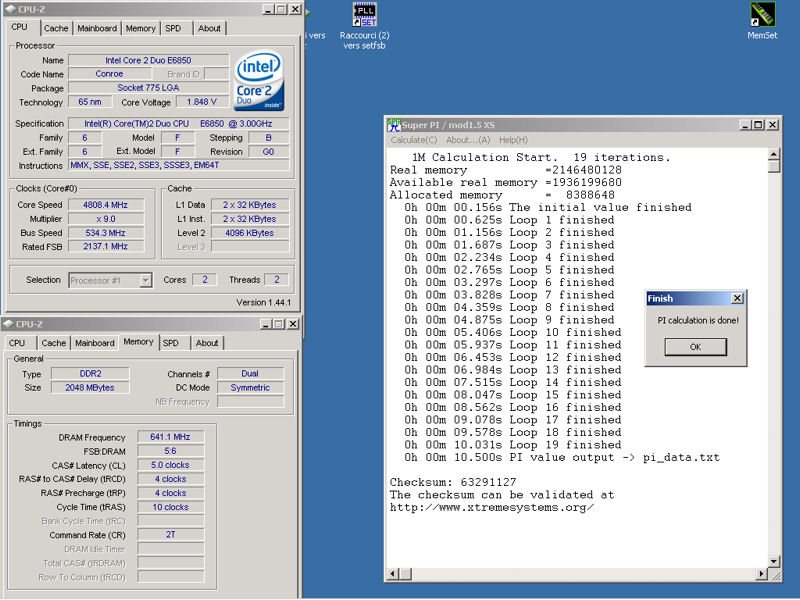The width and height of the screenshot is (800, 600).
Task: Click the Bus Speed value 534.3 MHz
Action: point(106,233)
